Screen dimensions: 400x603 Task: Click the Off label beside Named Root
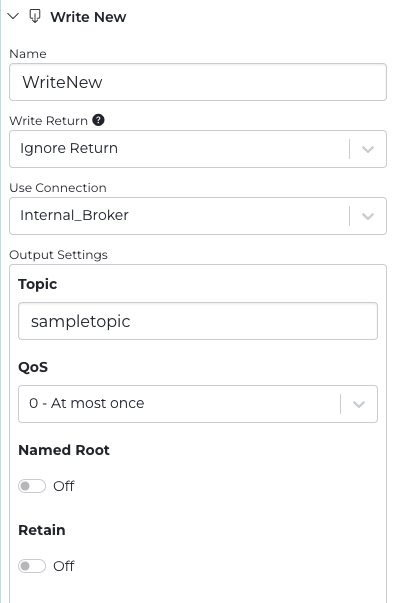[x=63, y=486]
